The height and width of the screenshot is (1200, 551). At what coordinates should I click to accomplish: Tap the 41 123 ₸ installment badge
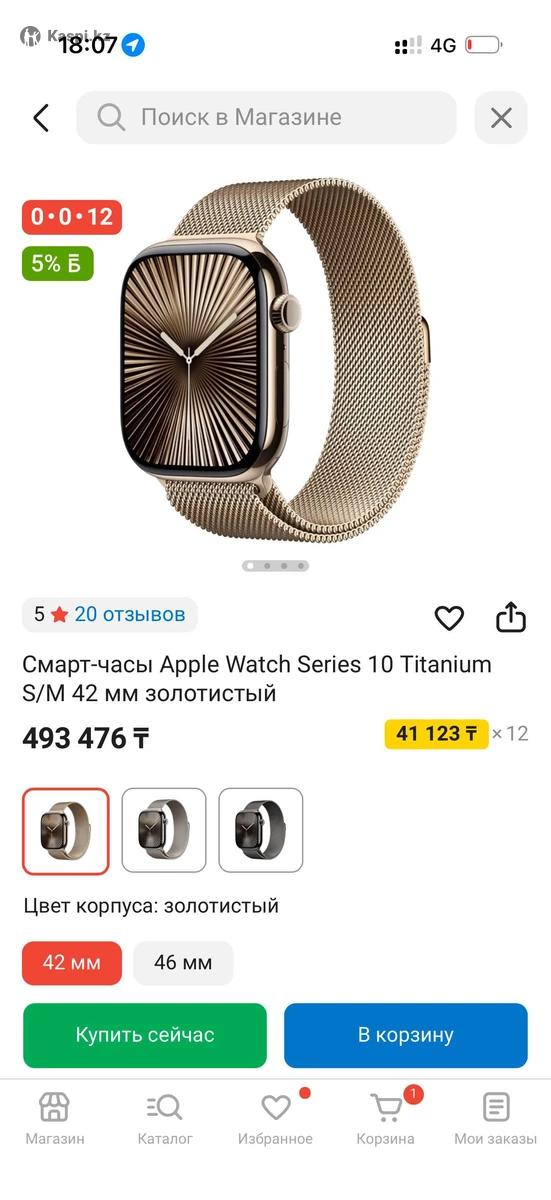coord(437,734)
